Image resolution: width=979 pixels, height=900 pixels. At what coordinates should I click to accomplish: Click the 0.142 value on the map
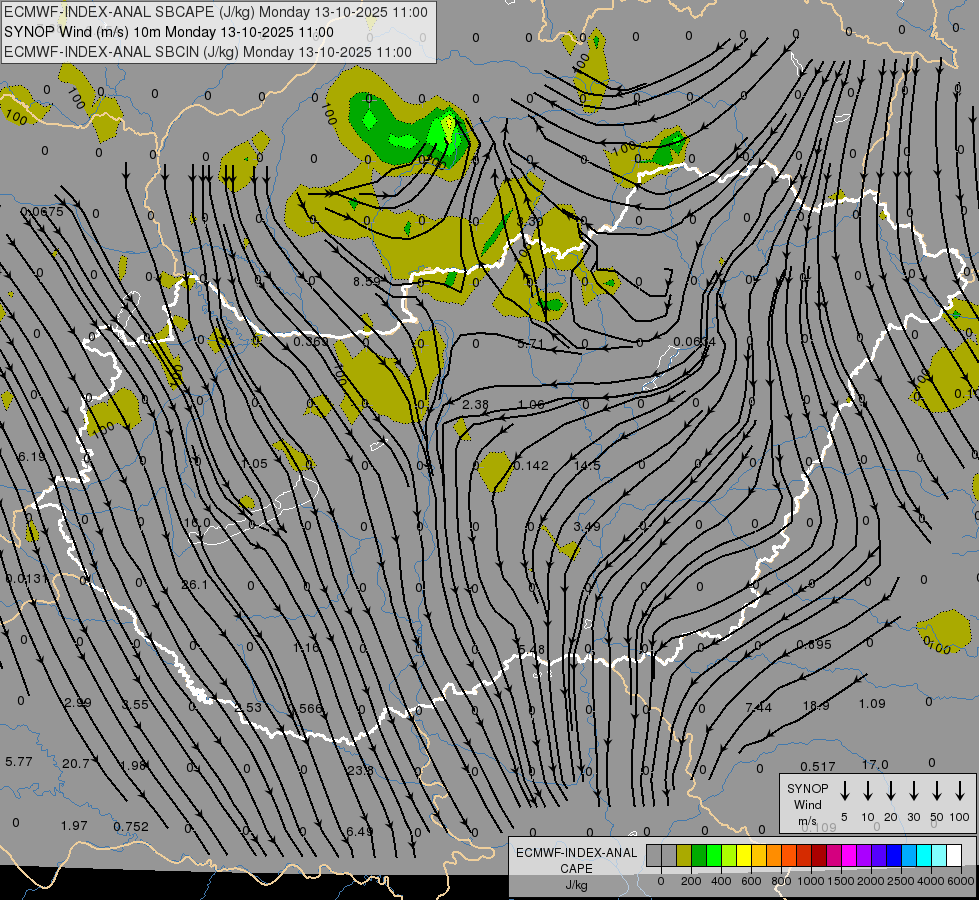pyautogui.click(x=531, y=465)
